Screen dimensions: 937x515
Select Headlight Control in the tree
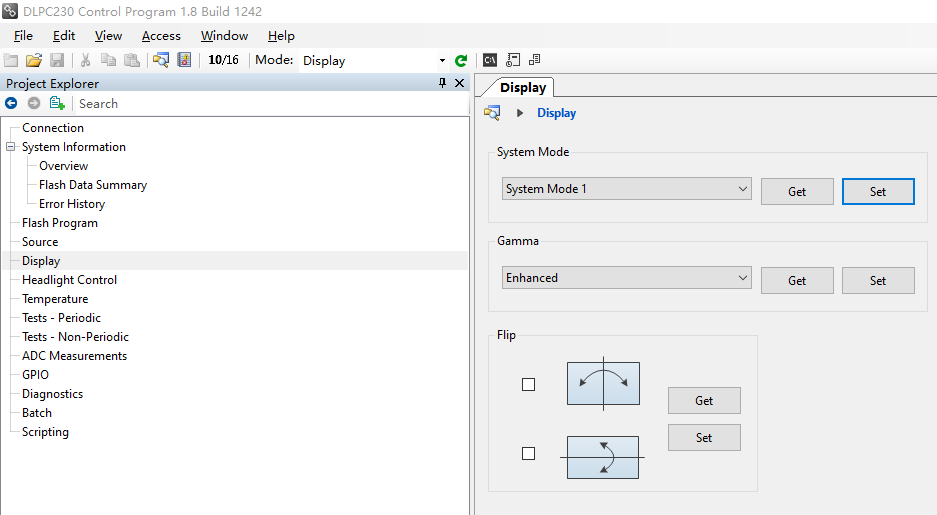pos(69,280)
